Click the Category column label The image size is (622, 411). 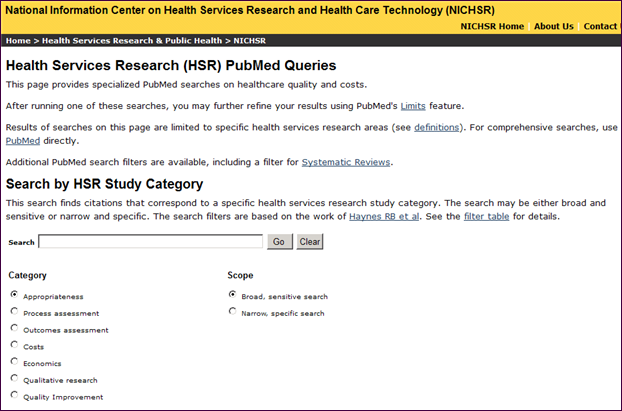coord(27,275)
